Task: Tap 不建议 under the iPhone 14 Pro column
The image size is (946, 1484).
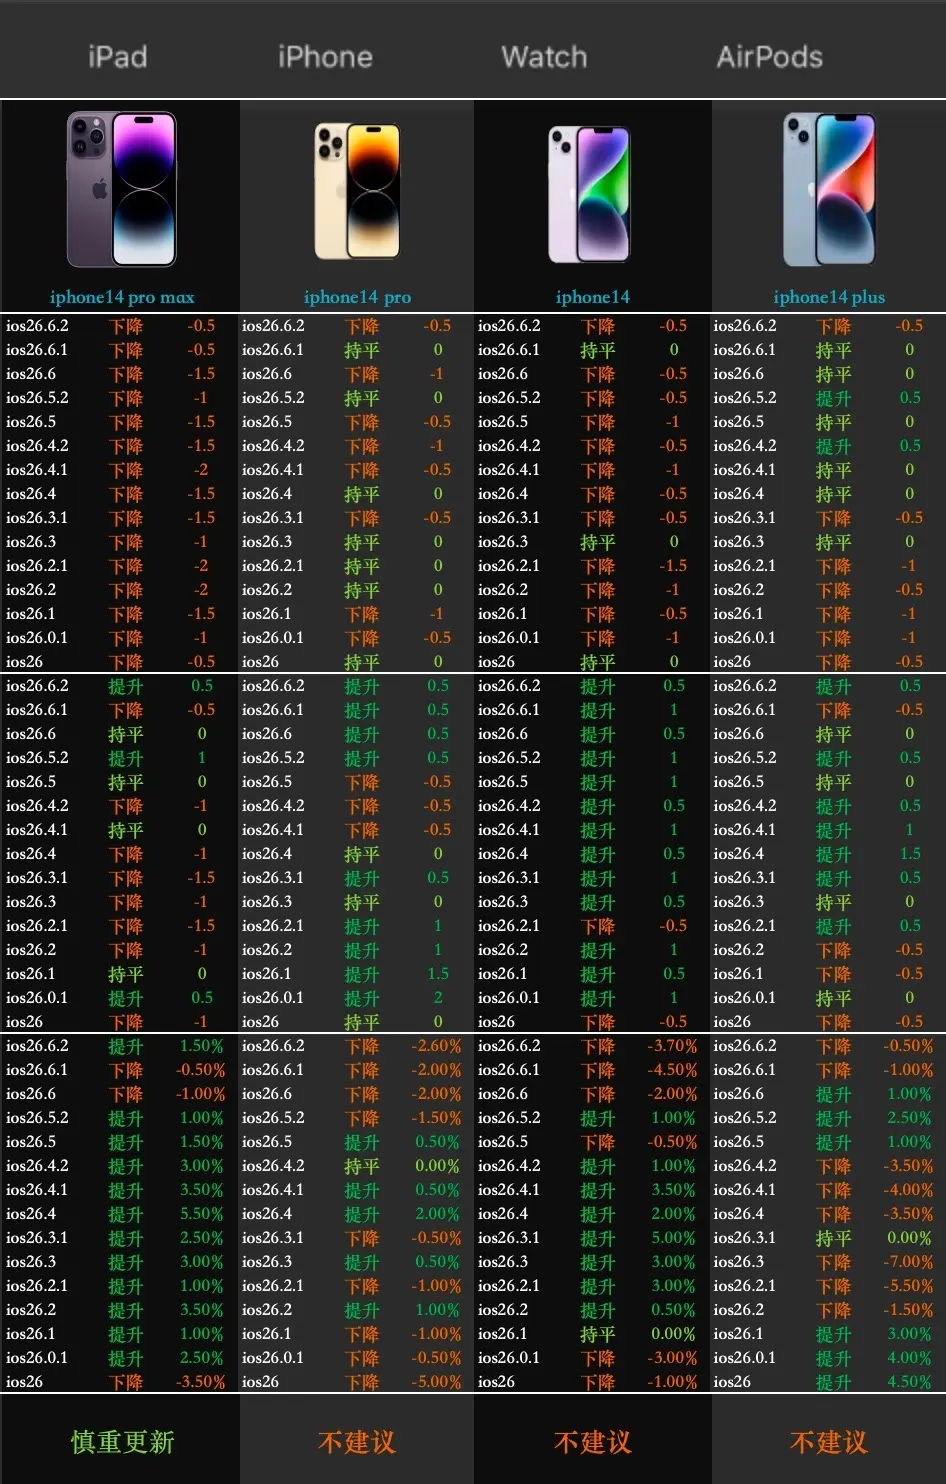Action: point(357,1442)
